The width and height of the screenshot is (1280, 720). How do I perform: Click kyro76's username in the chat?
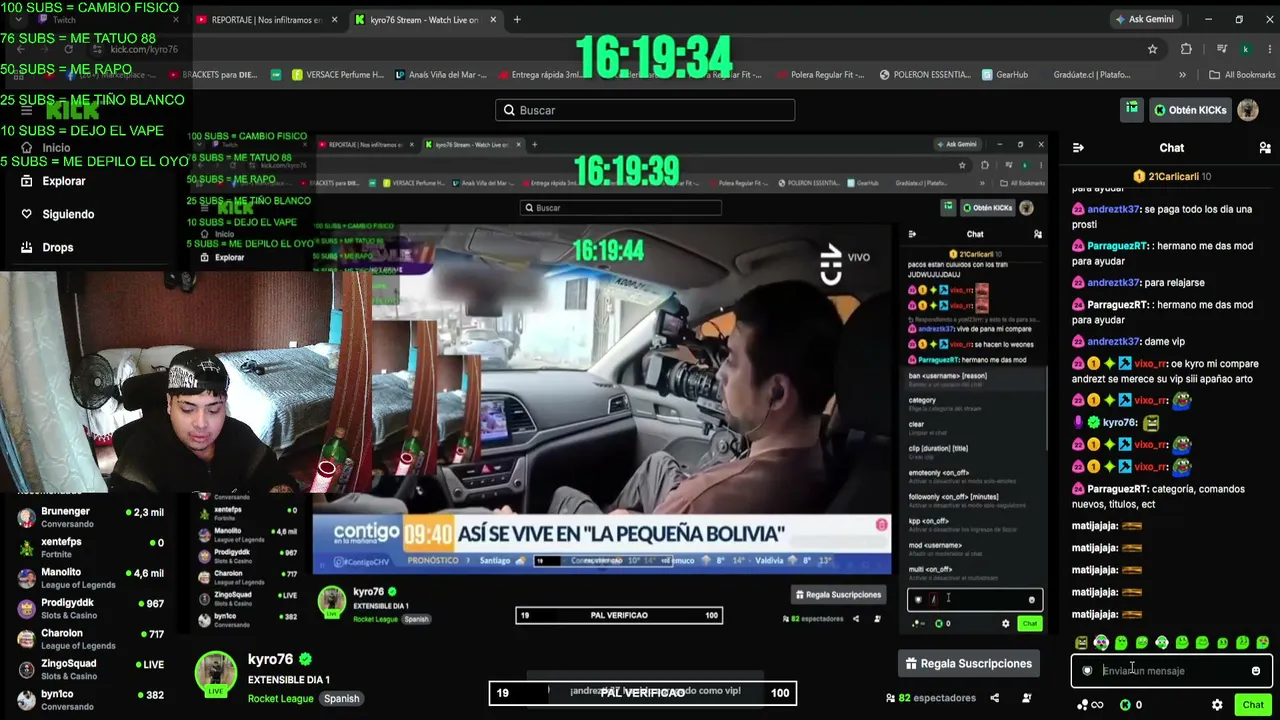1120,423
